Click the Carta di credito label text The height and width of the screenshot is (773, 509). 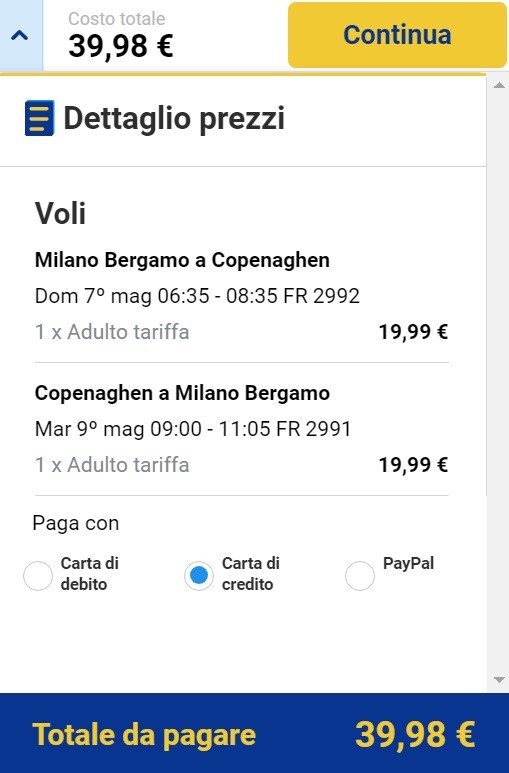[x=251, y=574]
